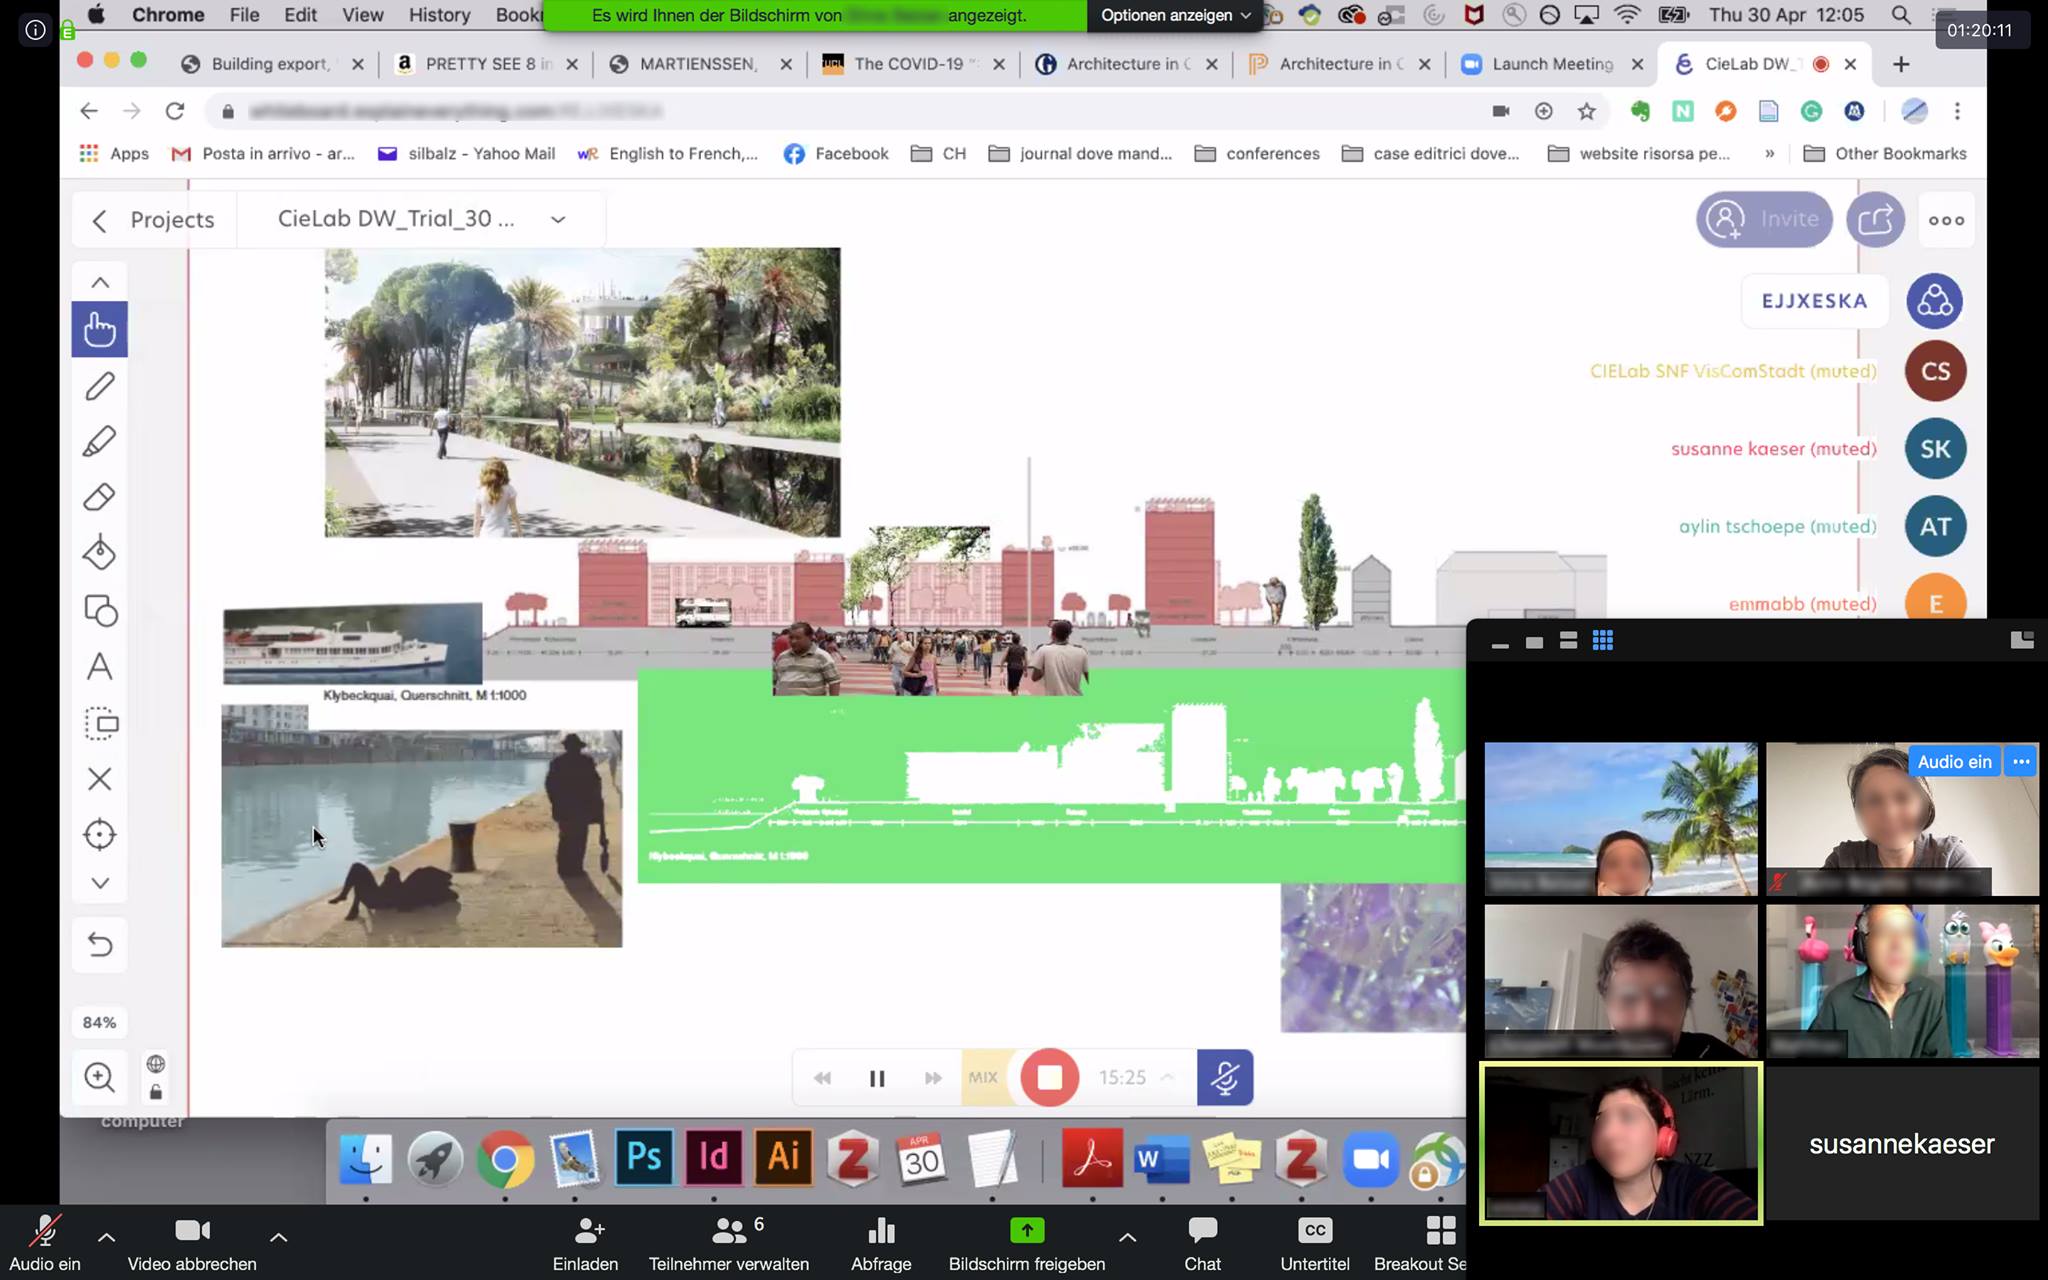Expand toolbar with the down chevron
Image resolution: width=2048 pixels, height=1280 pixels.
coord(99,883)
